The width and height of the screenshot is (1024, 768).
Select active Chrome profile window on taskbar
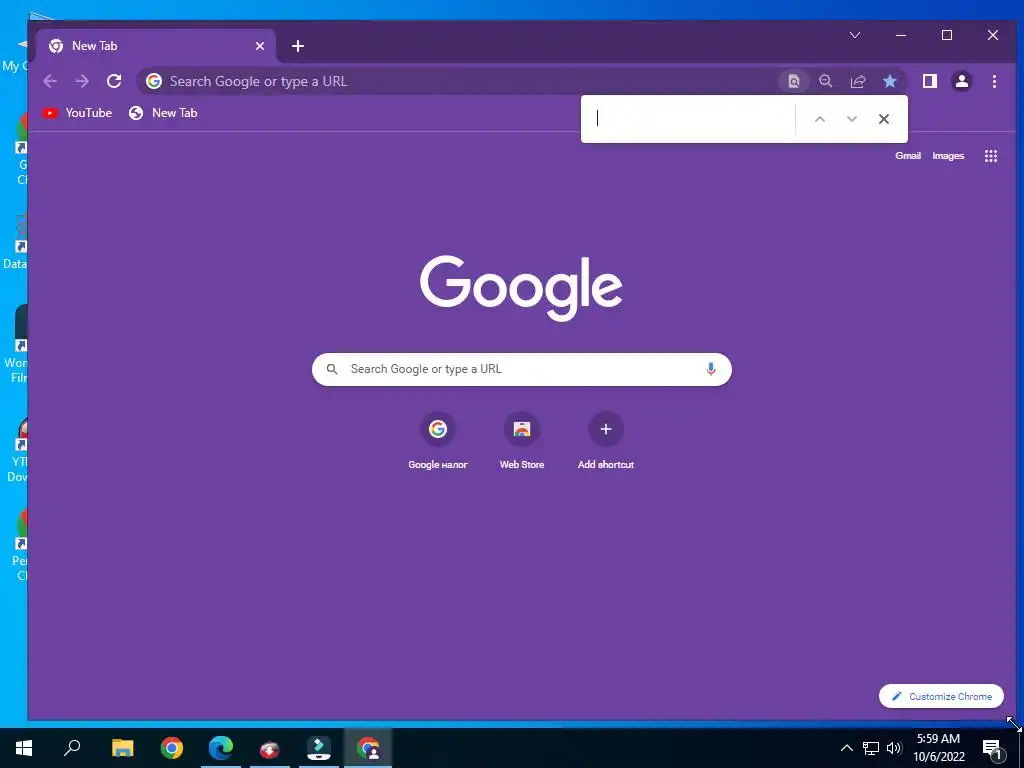click(368, 748)
